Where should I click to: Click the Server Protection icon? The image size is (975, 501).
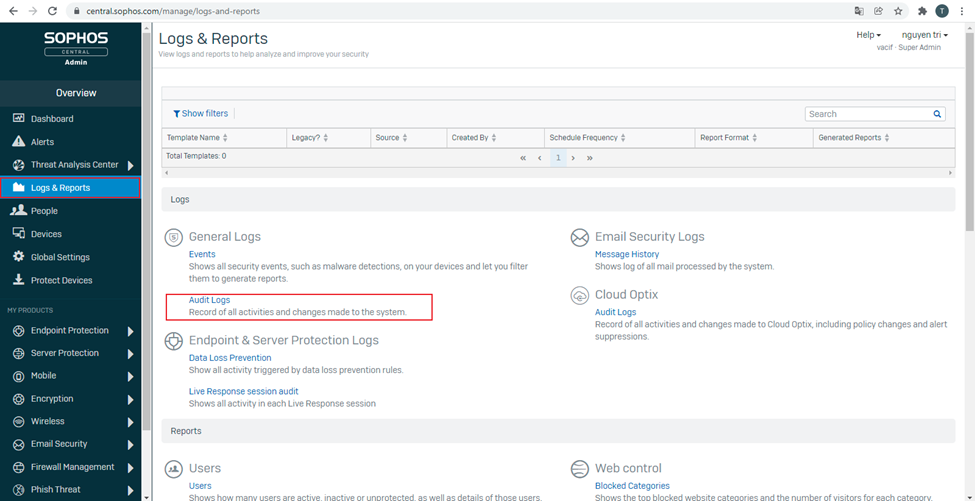coord(19,353)
